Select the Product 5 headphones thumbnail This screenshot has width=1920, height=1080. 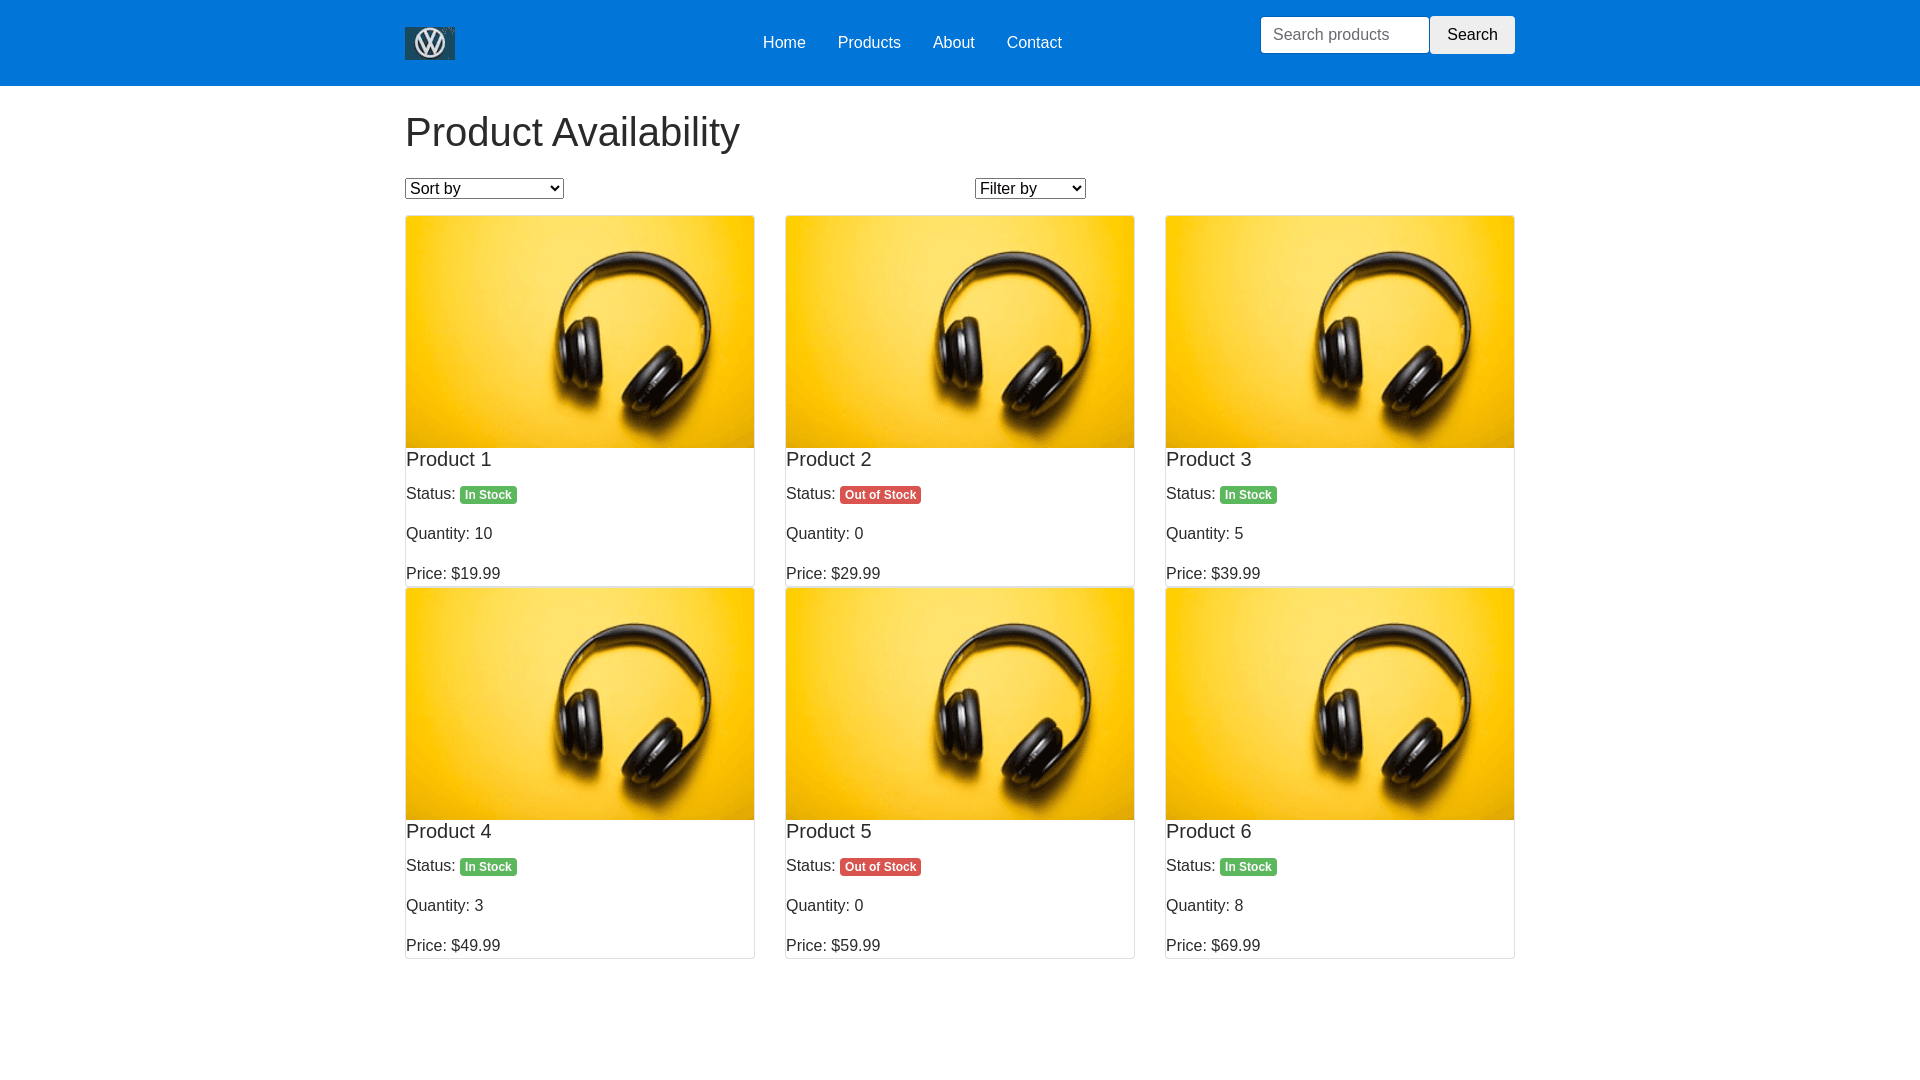click(x=960, y=704)
